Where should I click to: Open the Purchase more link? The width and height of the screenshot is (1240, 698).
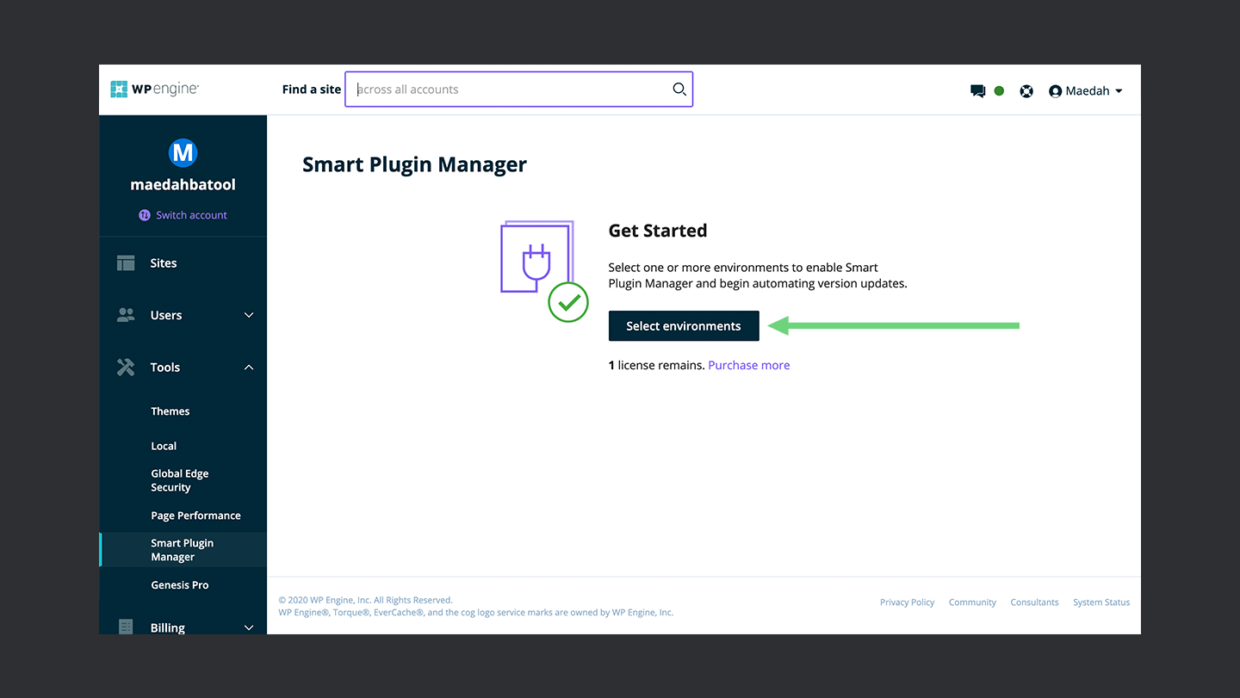pyautogui.click(x=748, y=364)
